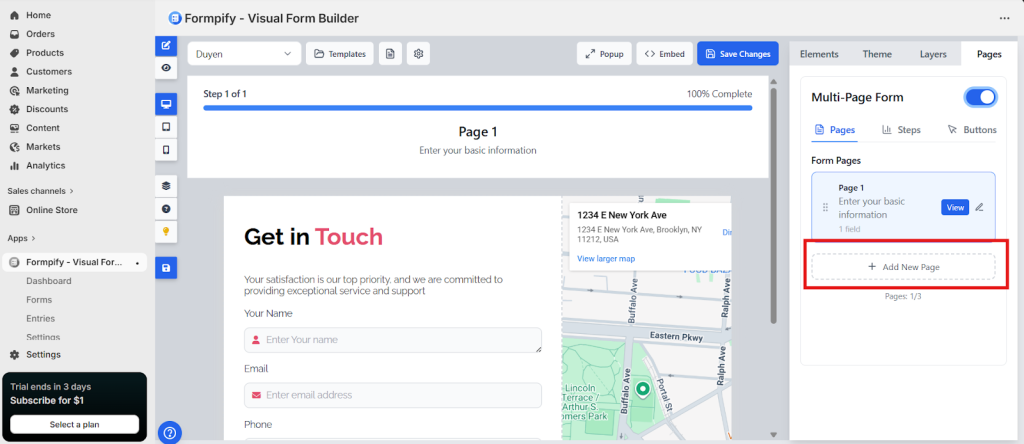Viewport: 1024px width, 444px height.
Task: Click pencil icon to edit Page 1
Action: coord(979,207)
